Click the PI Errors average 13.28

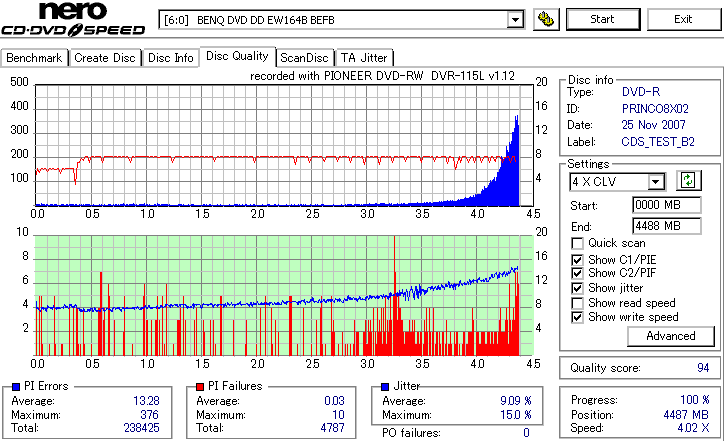[x=146, y=401]
